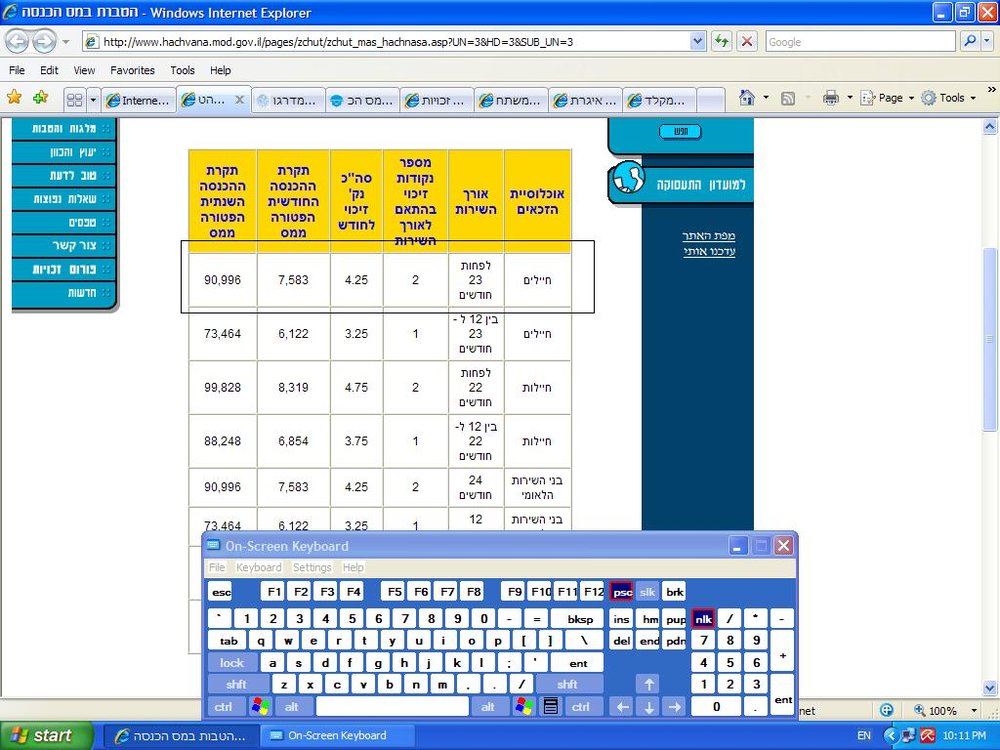Open the מפת האתר site map link

[x=709, y=236]
